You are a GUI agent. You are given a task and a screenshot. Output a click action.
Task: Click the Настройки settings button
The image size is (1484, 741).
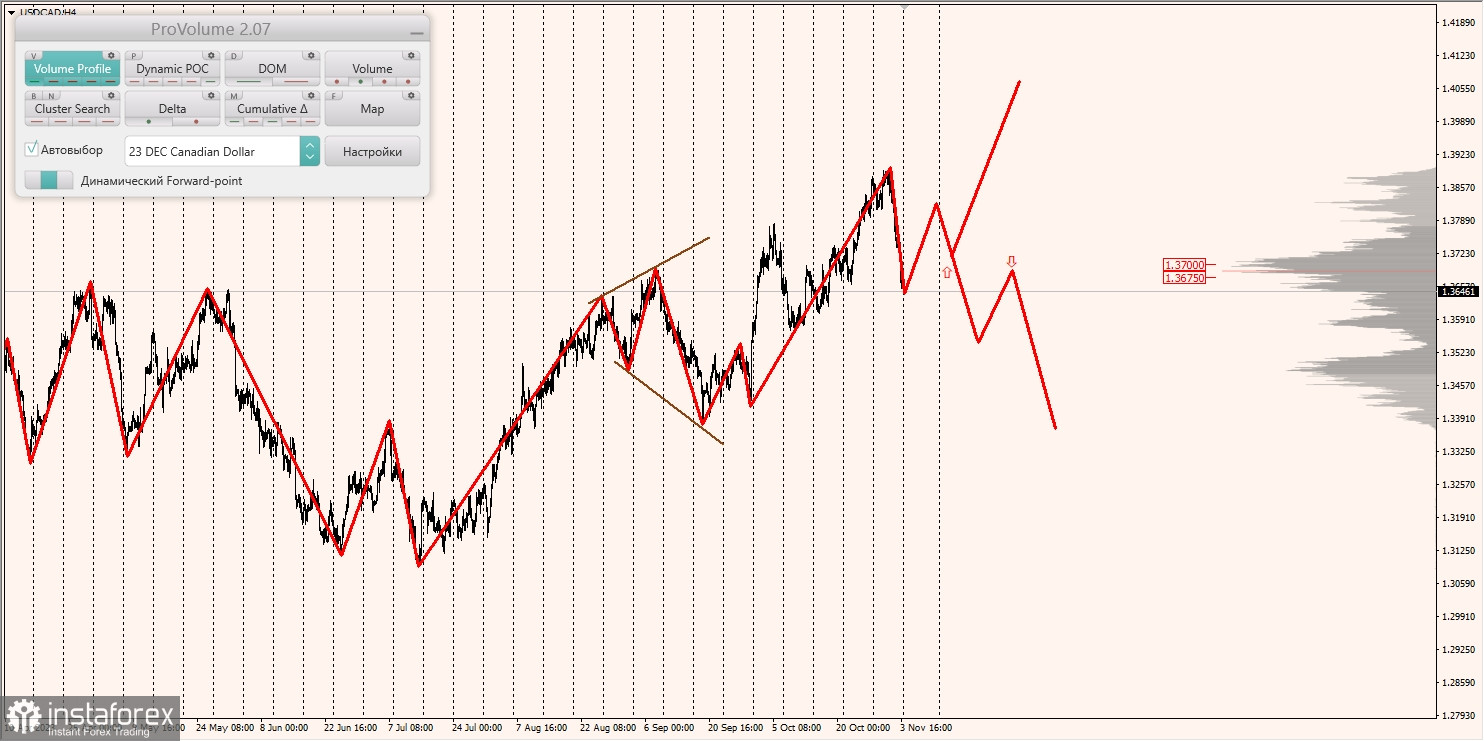(x=372, y=151)
